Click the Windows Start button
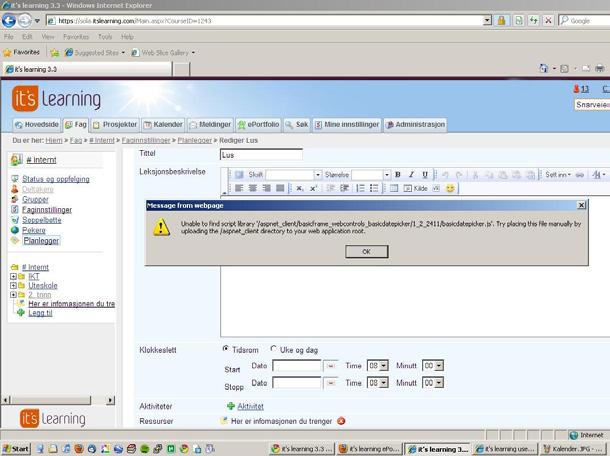This screenshot has height=456, width=610. 16,449
